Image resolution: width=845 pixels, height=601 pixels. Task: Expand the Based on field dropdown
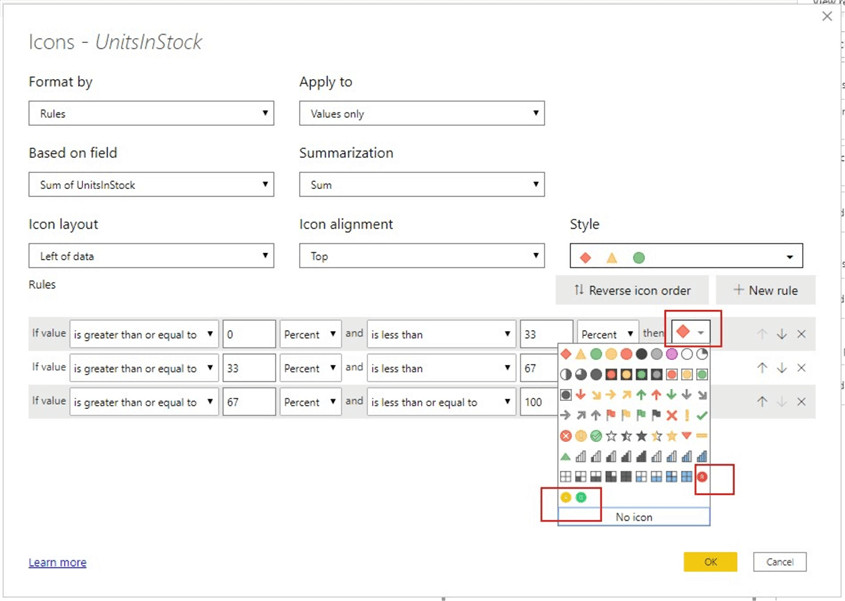click(151, 184)
